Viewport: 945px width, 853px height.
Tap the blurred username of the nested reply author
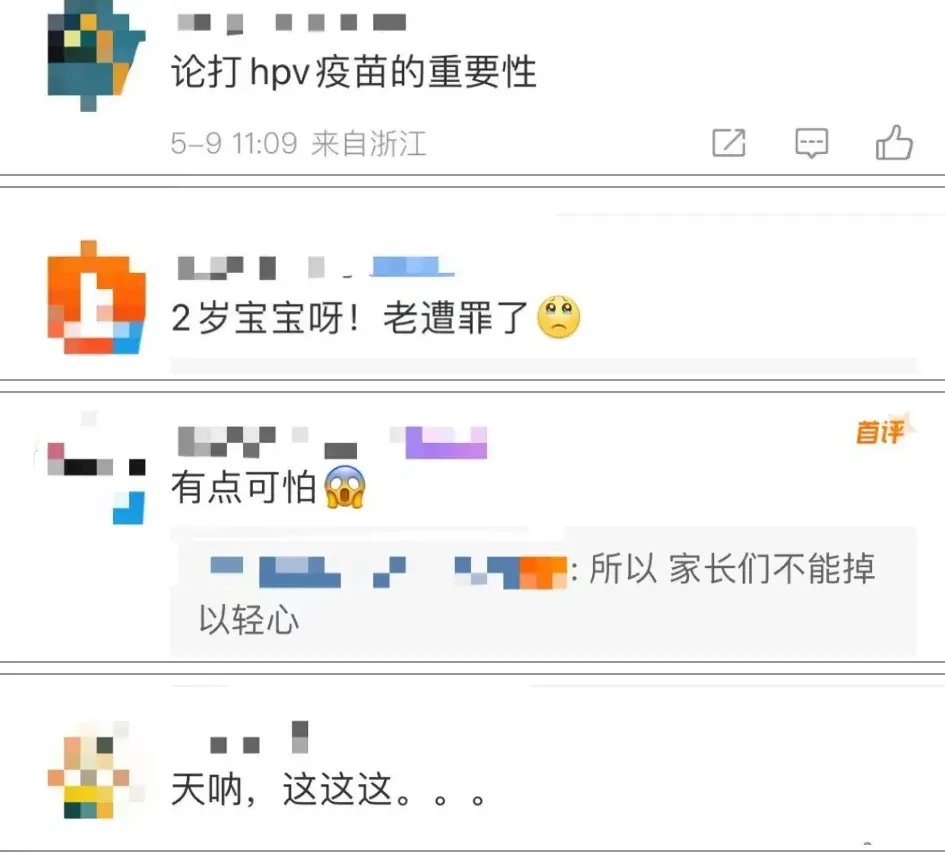pos(388,572)
